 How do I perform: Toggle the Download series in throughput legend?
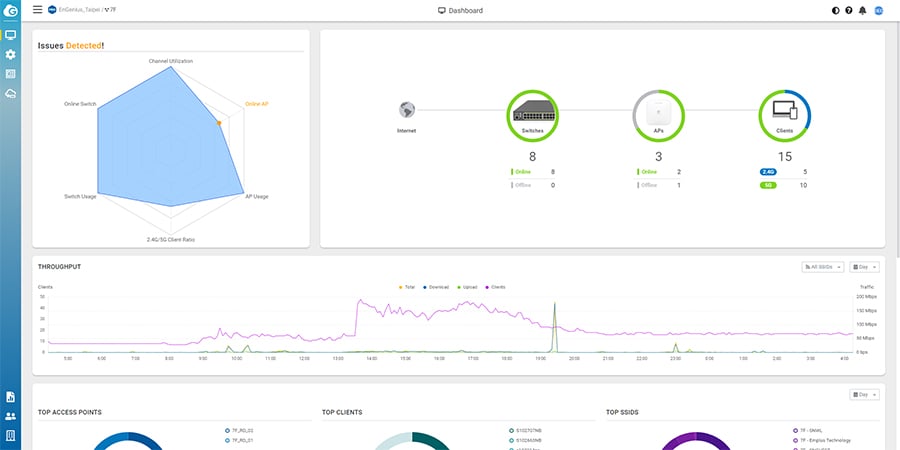click(436, 287)
